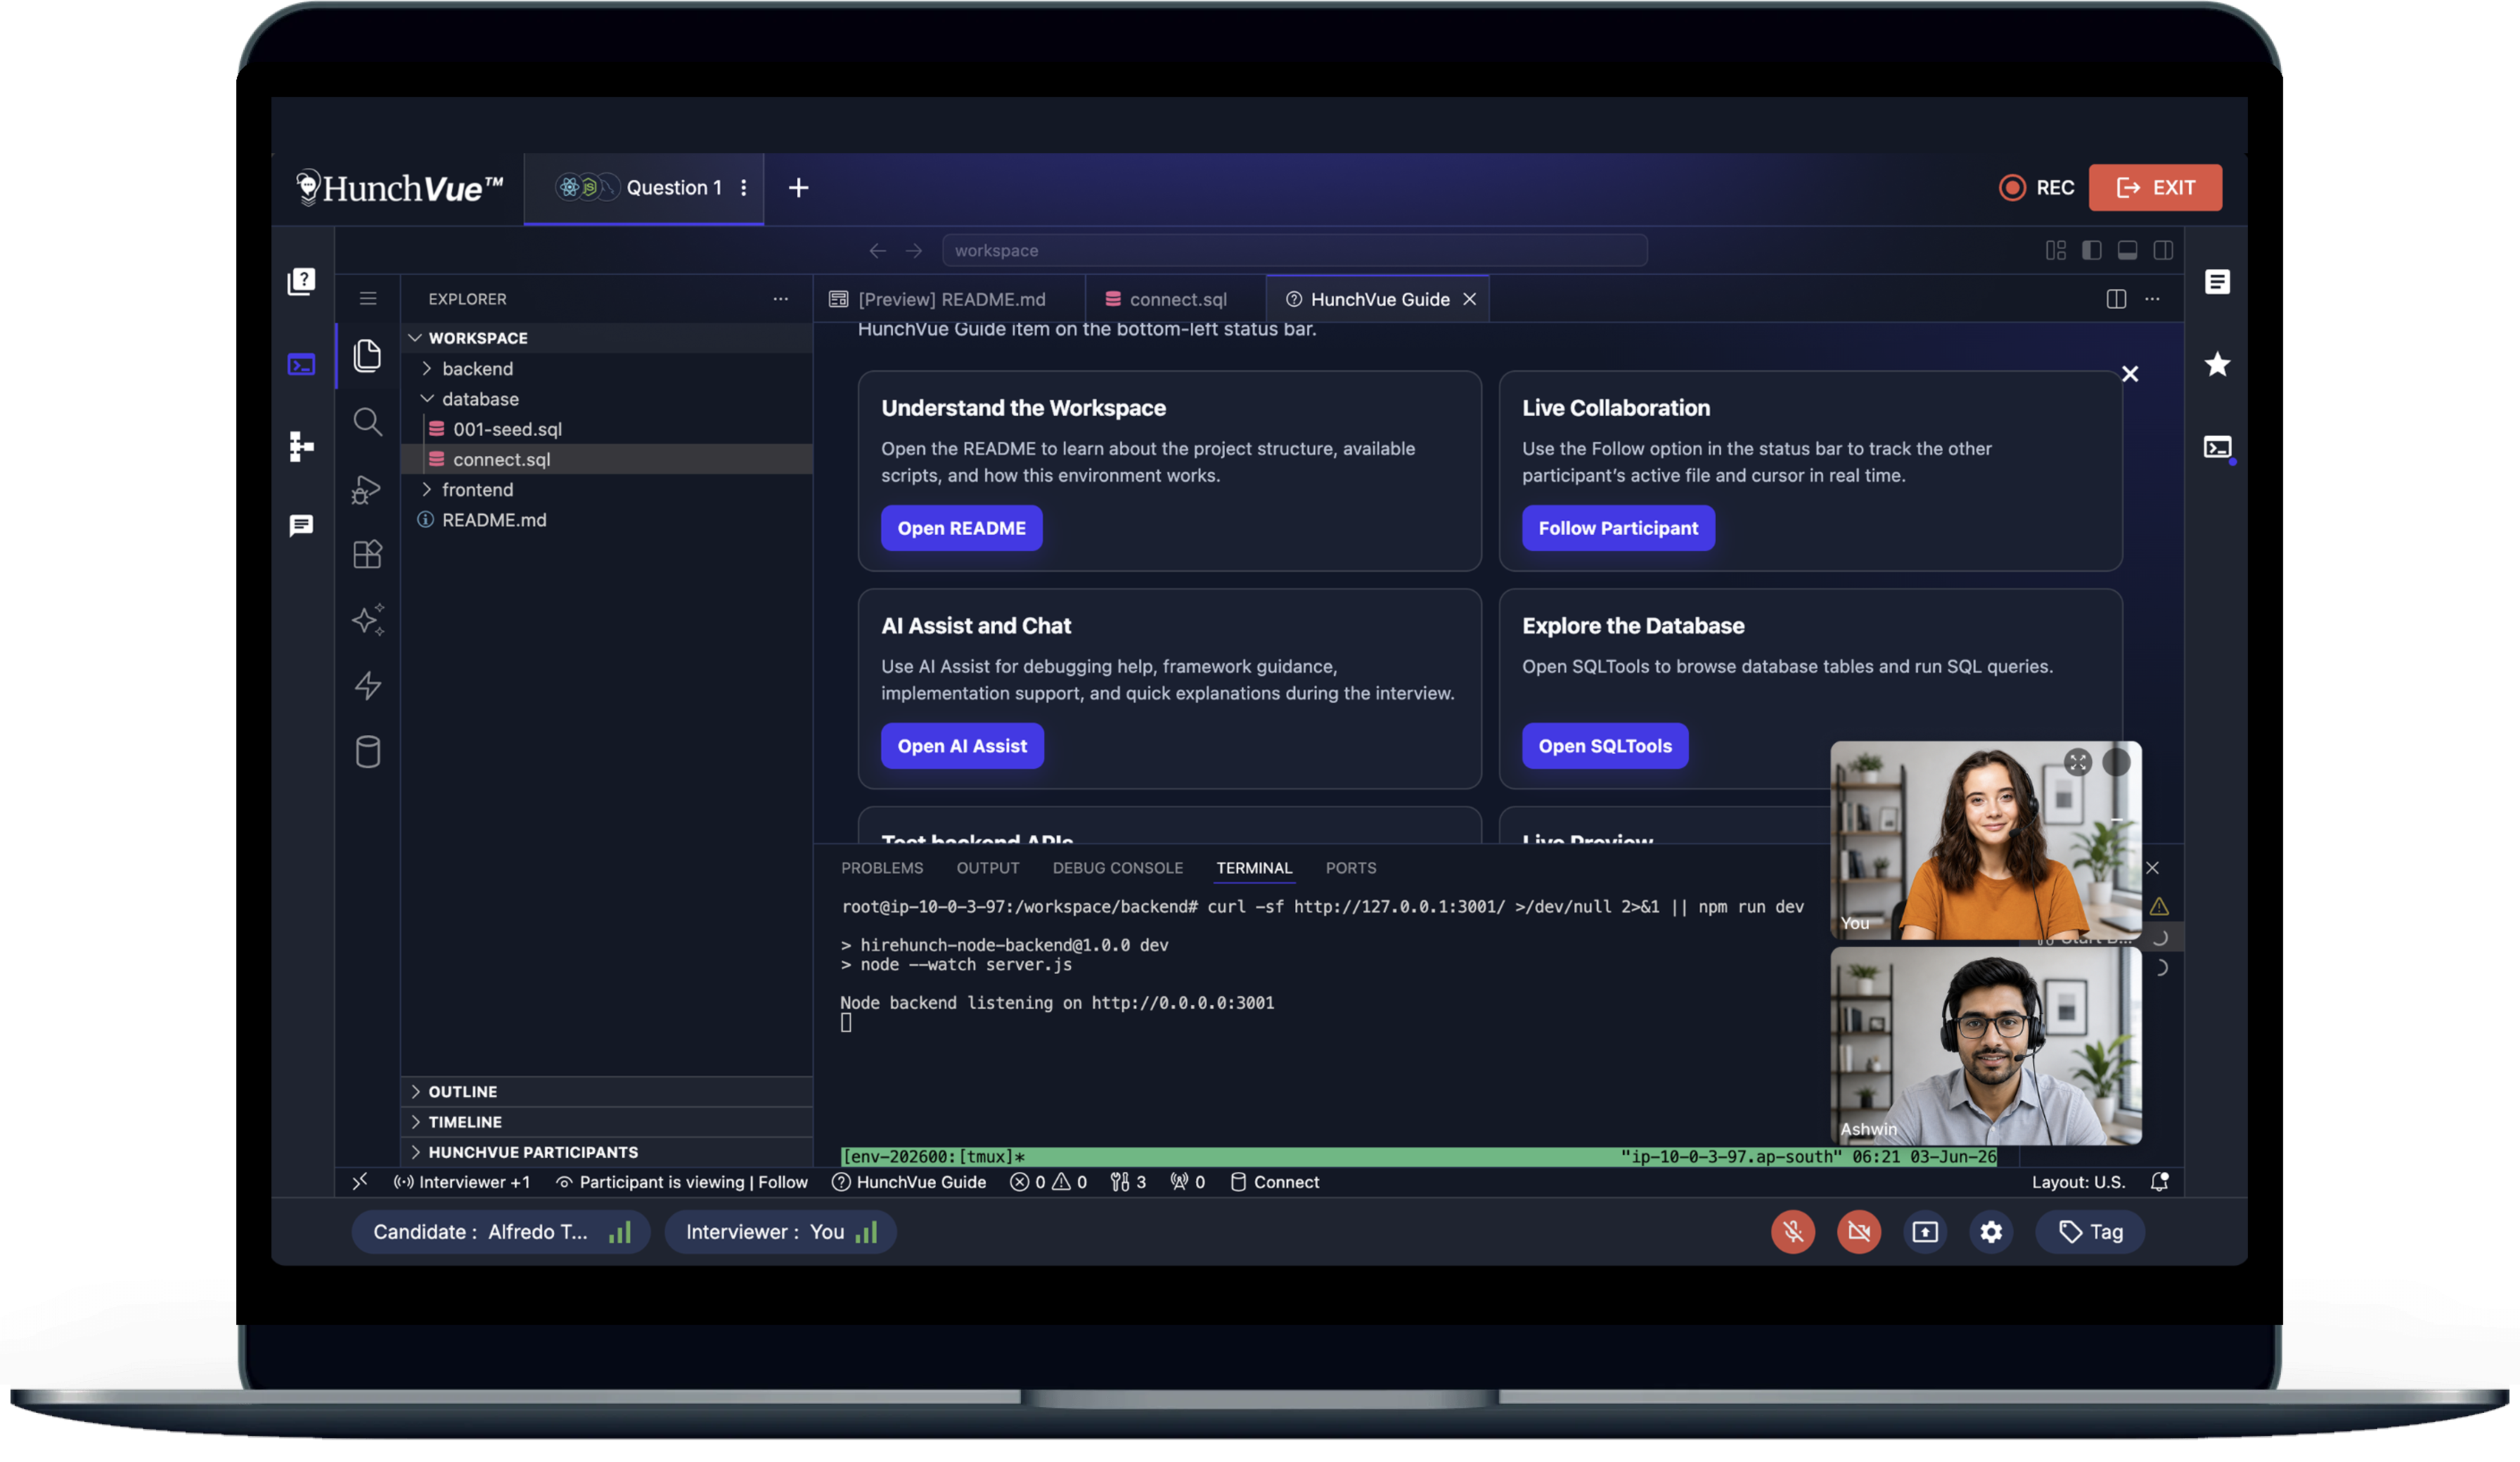The height and width of the screenshot is (1462, 2520).
Task: Open the question help icon in left rail
Action: coord(301,281)
